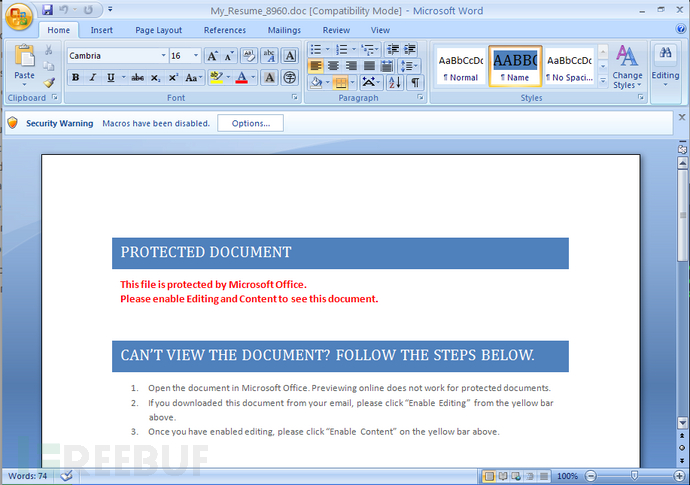
Task: Toggle Strikethrough formatting
Action: click(x=137, y=78)
